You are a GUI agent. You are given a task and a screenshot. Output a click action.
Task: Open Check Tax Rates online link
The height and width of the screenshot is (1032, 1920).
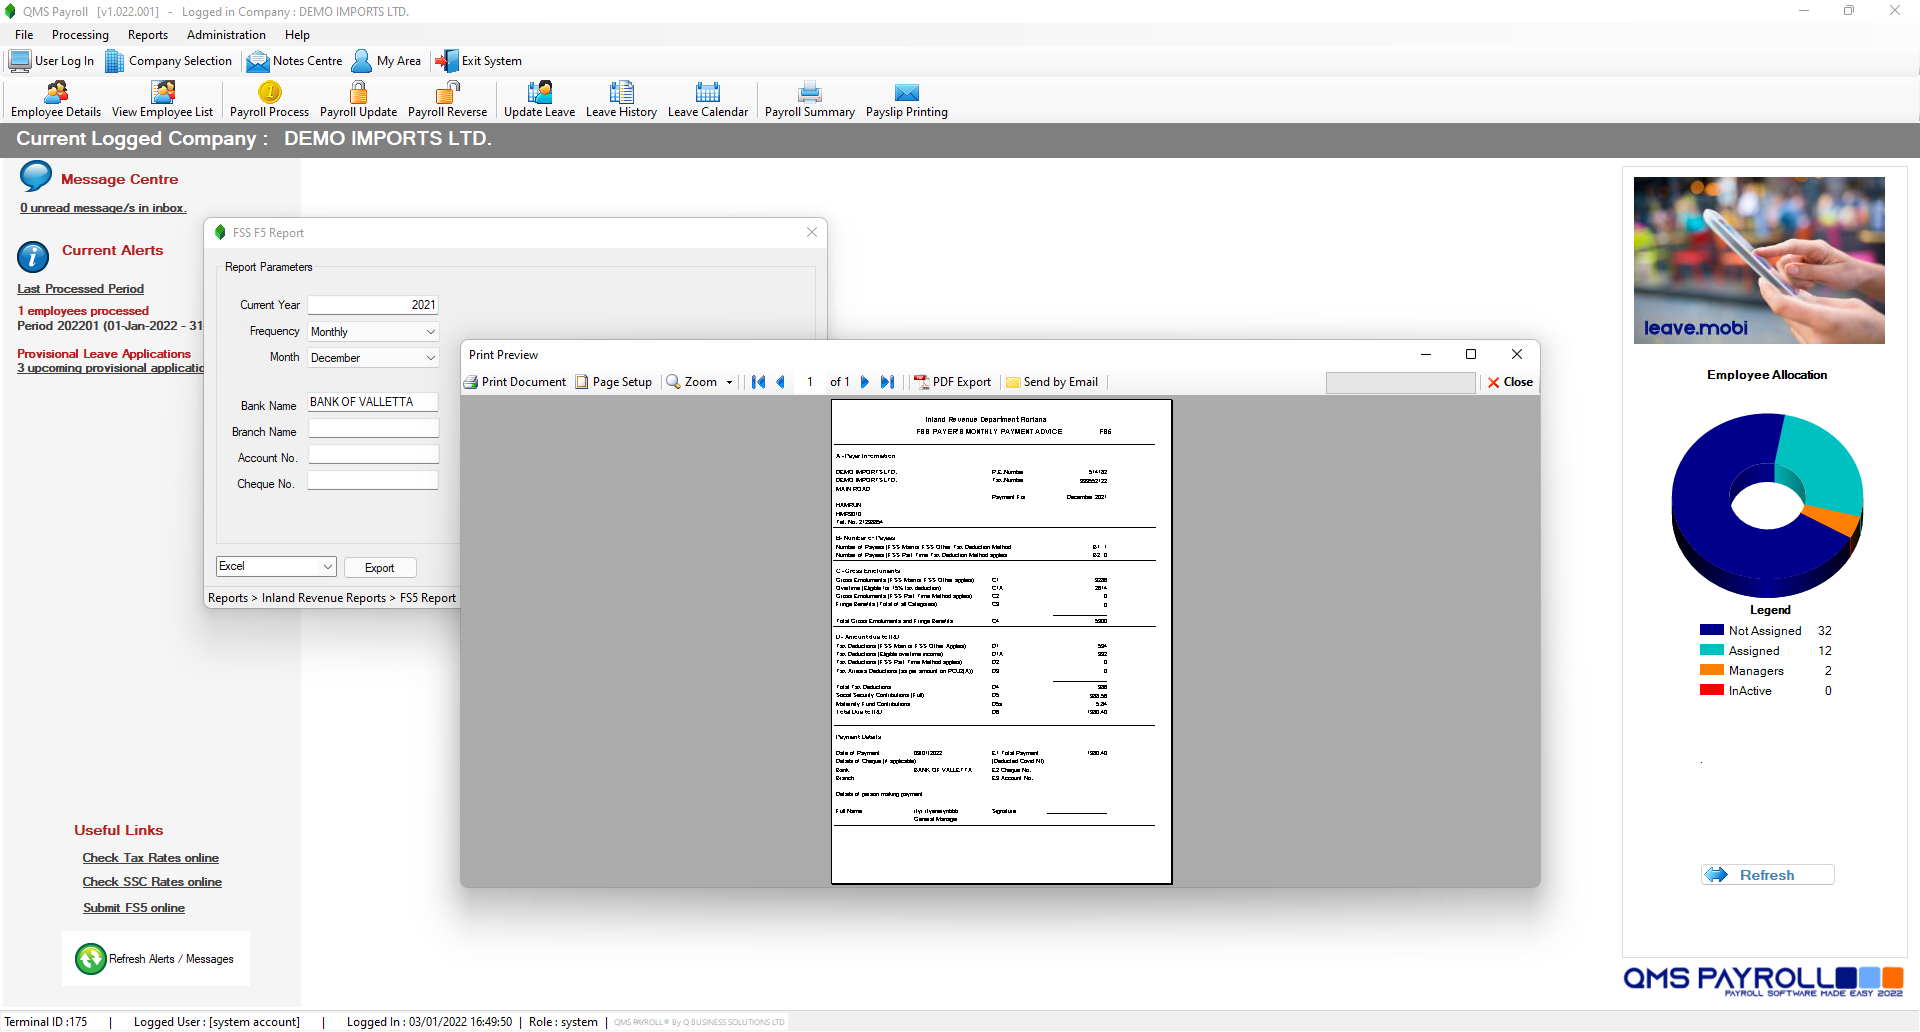point(151,858)
